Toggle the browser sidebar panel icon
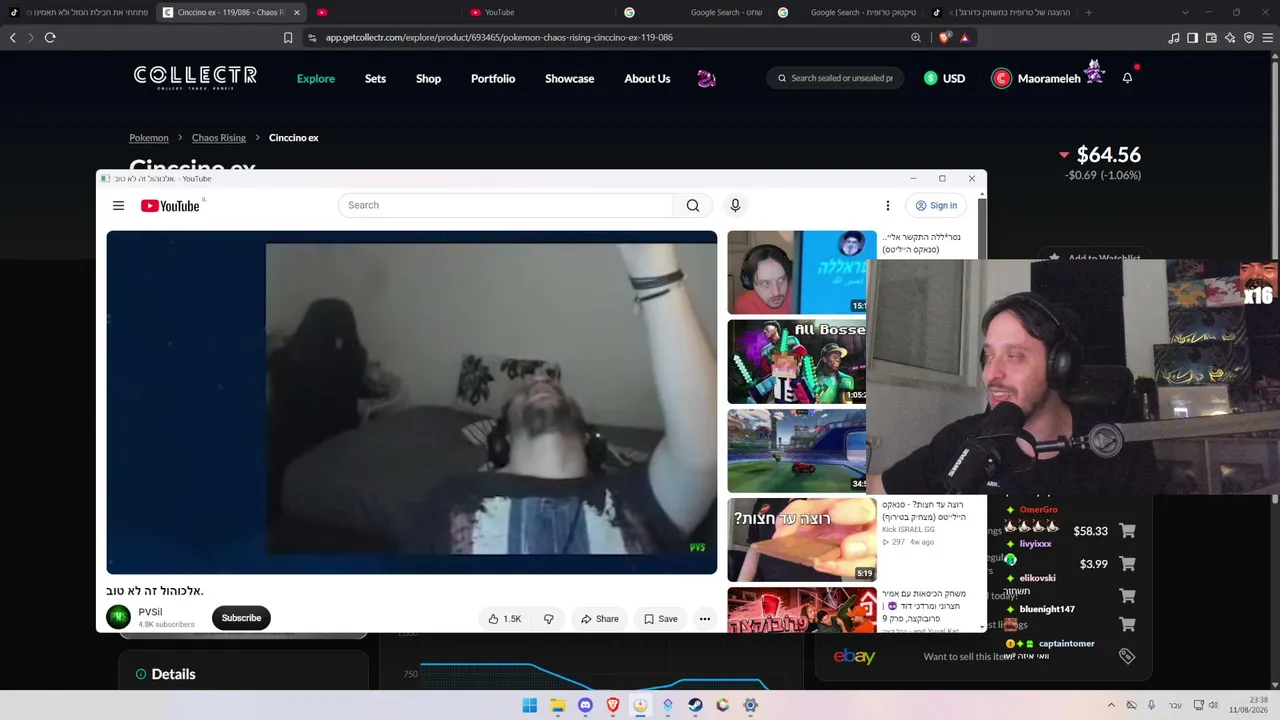 click(x=1192, y=38)
